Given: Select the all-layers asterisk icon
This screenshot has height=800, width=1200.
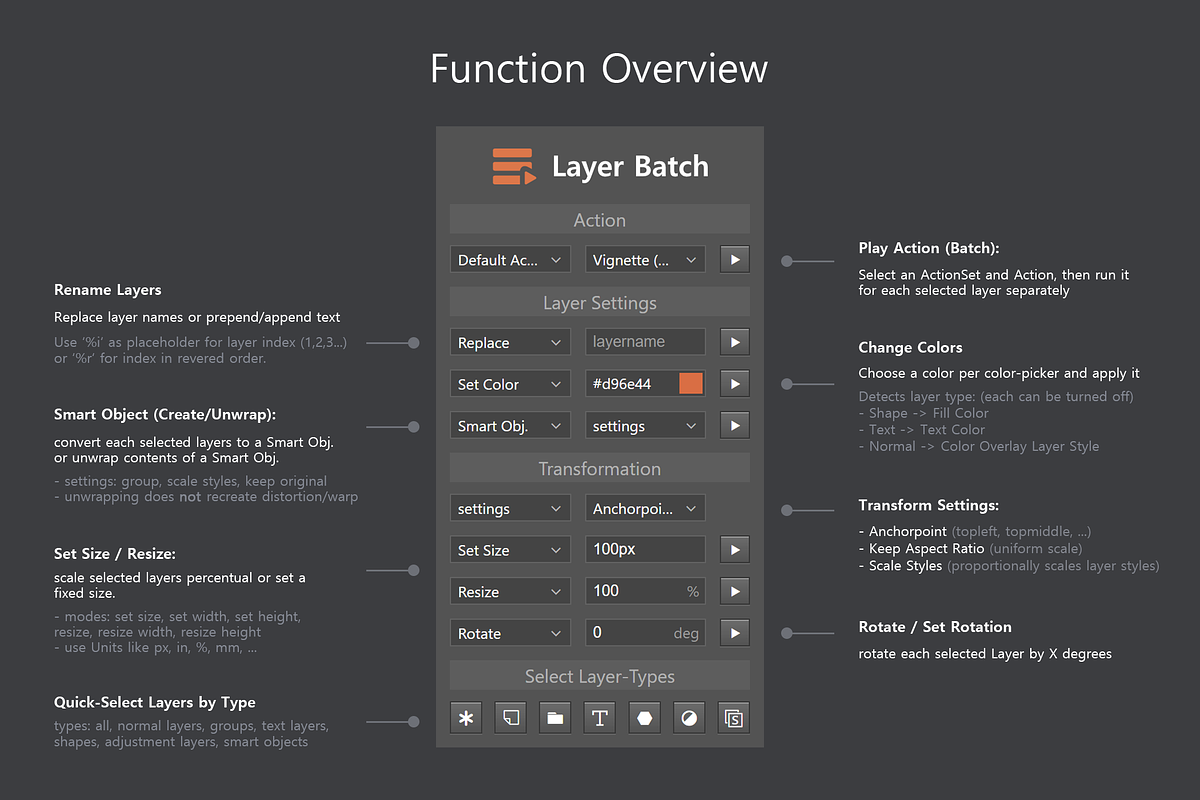Looking at the screenshot, I should pos(466,717).
